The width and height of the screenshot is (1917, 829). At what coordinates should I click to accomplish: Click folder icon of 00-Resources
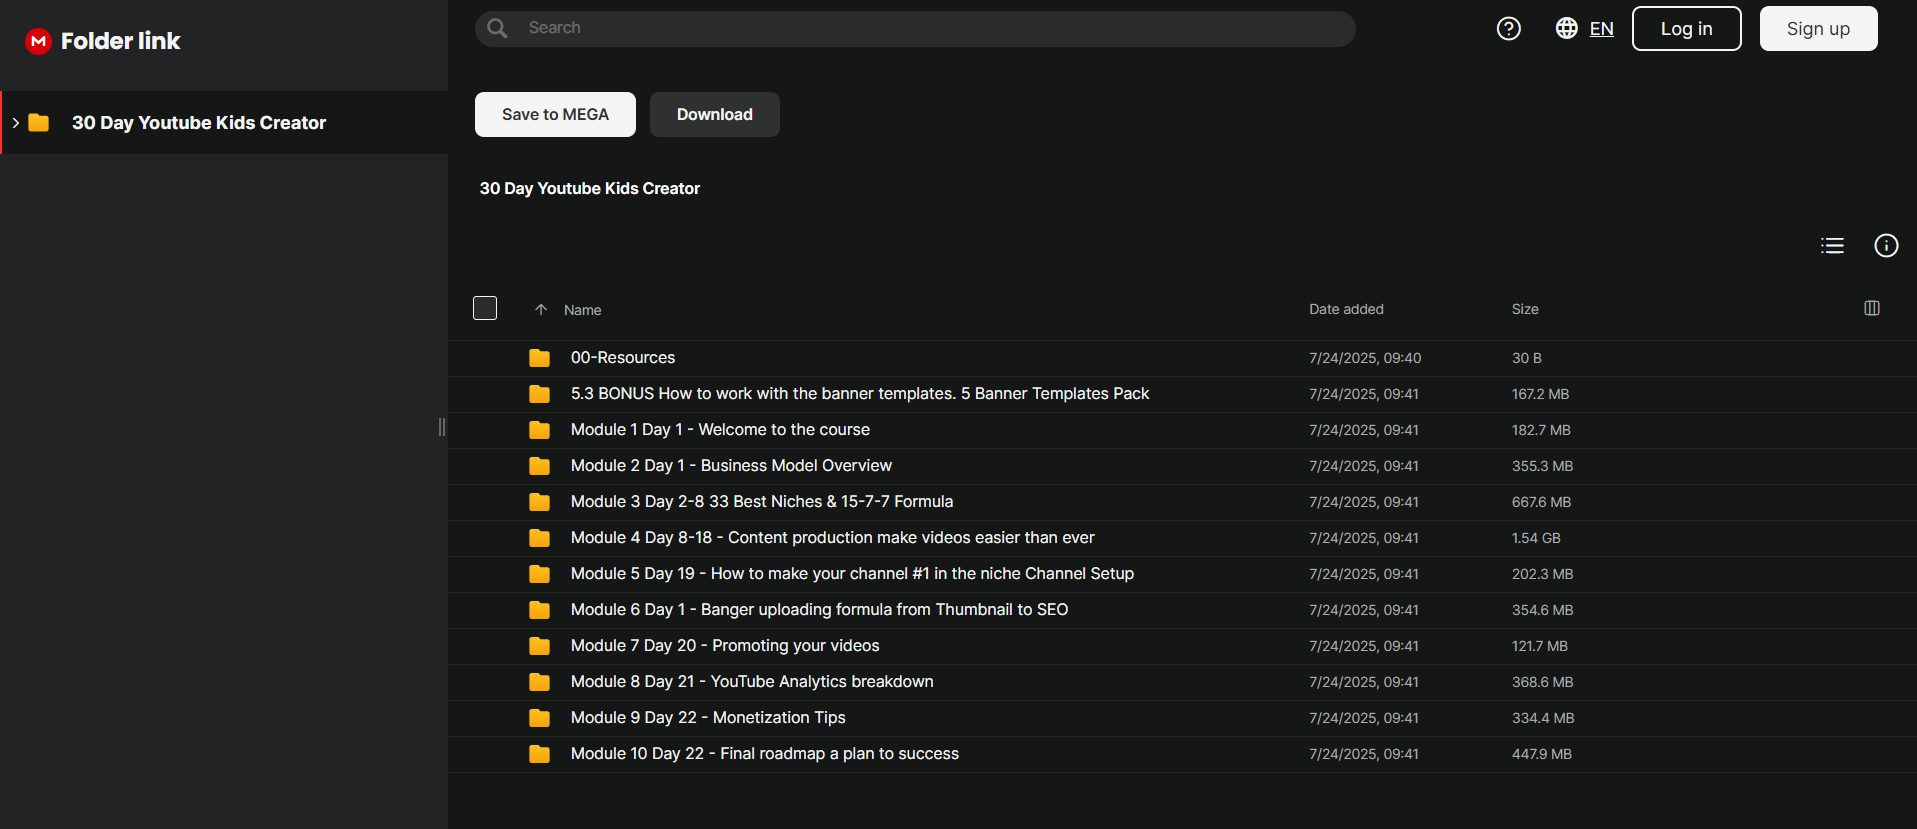pyautogui.click(x=539, y=358)
